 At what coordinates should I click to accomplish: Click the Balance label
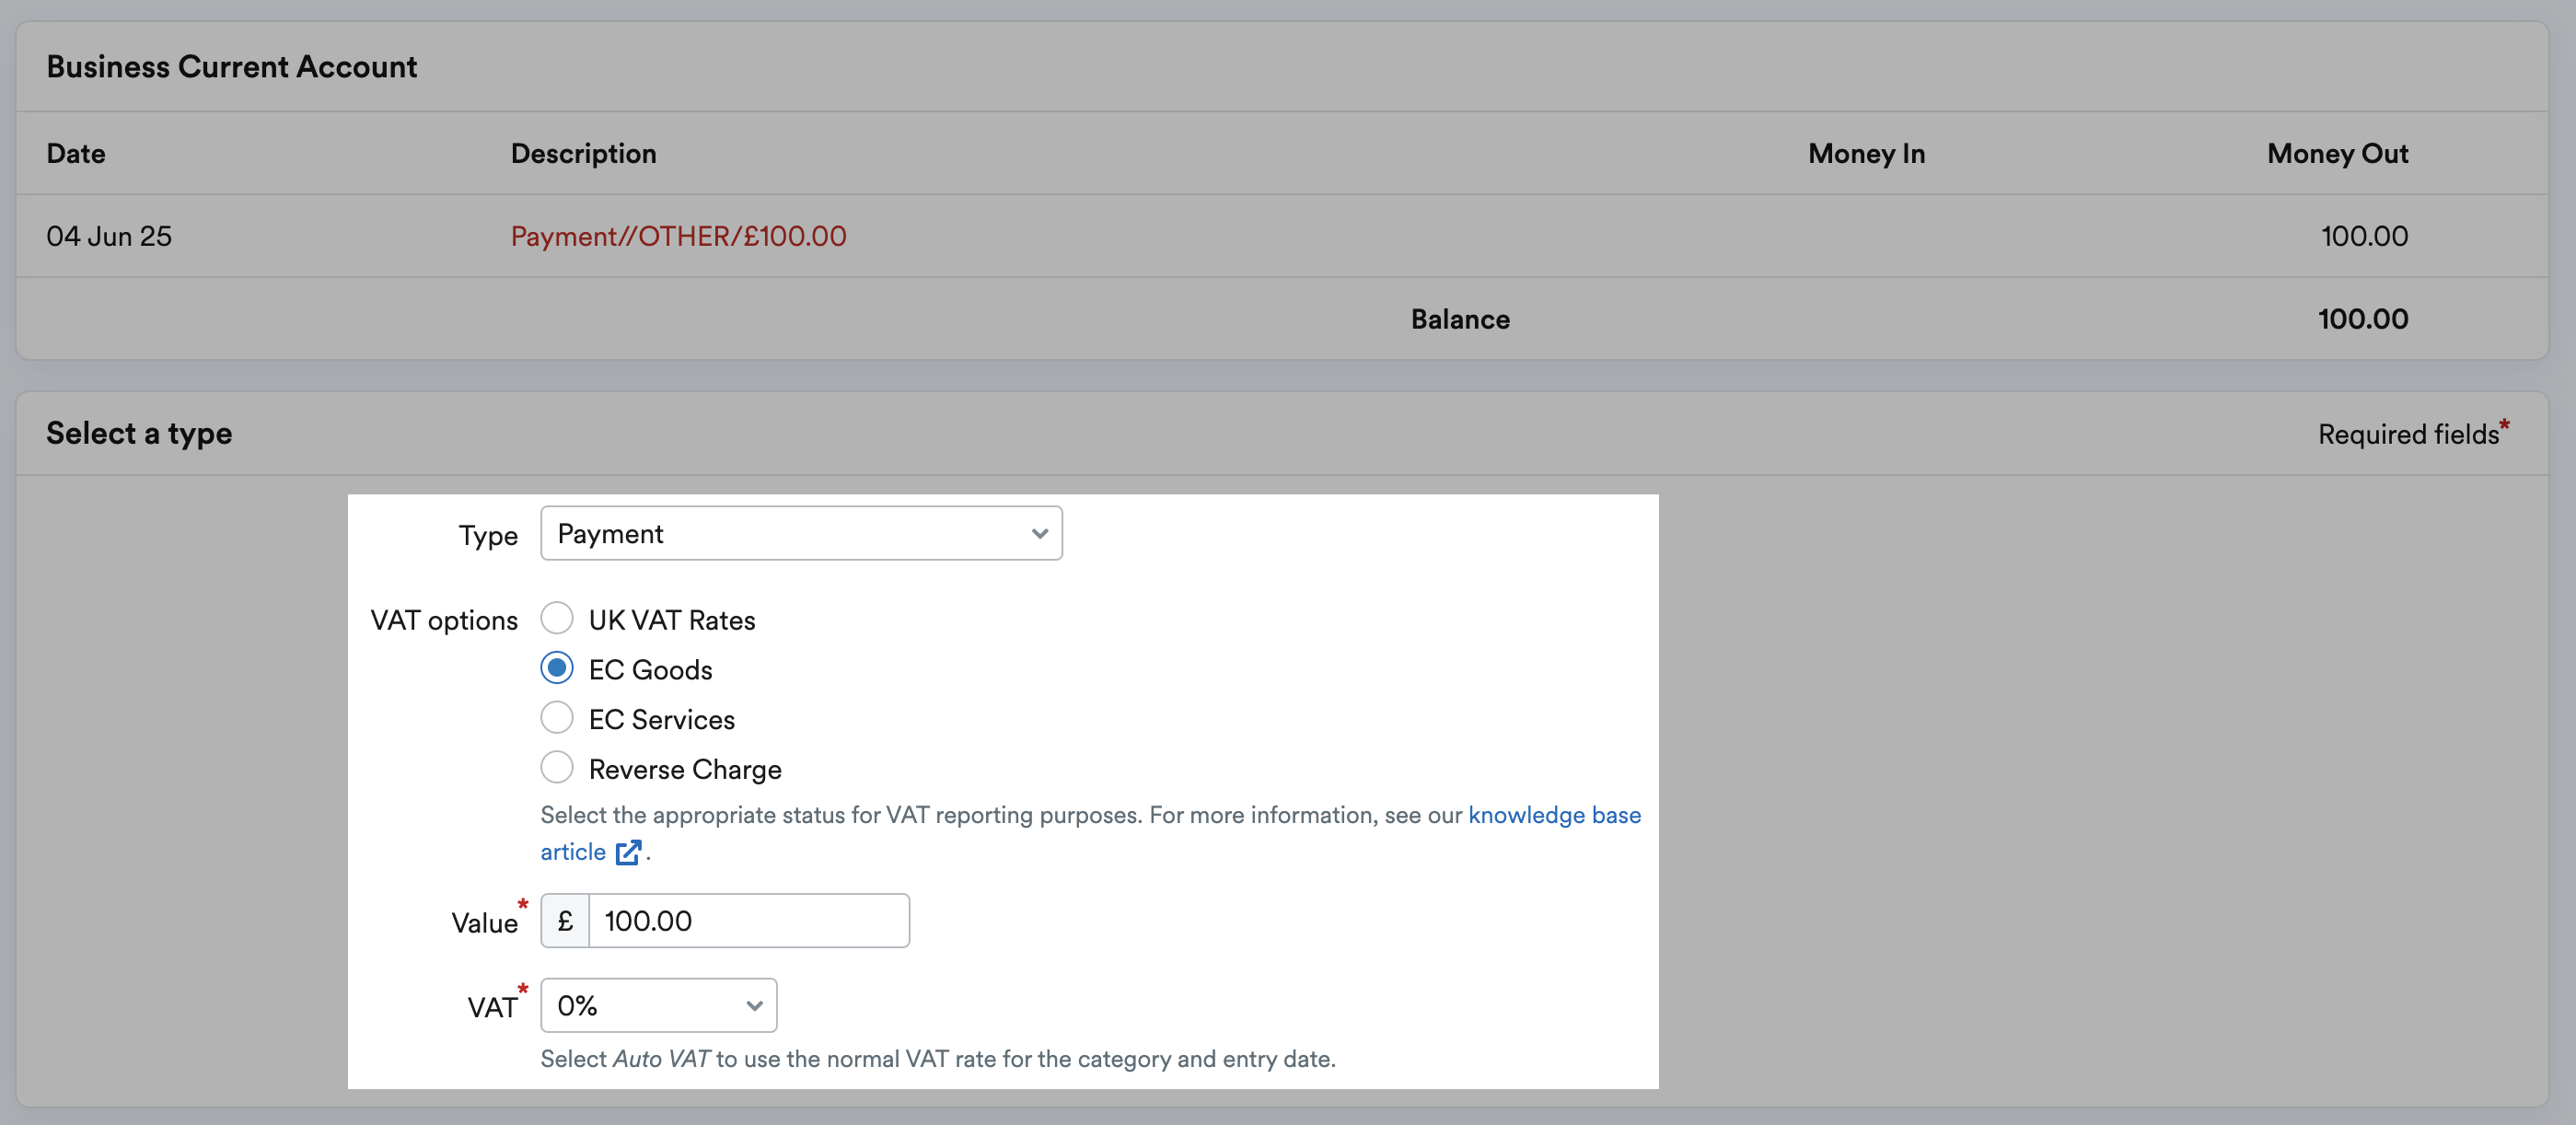click(1460, 319)
